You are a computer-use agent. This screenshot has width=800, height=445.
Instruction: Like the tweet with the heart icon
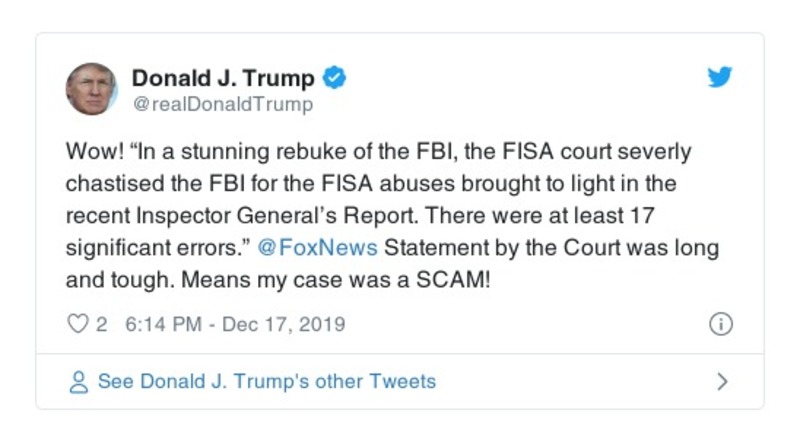pos(78,324)
